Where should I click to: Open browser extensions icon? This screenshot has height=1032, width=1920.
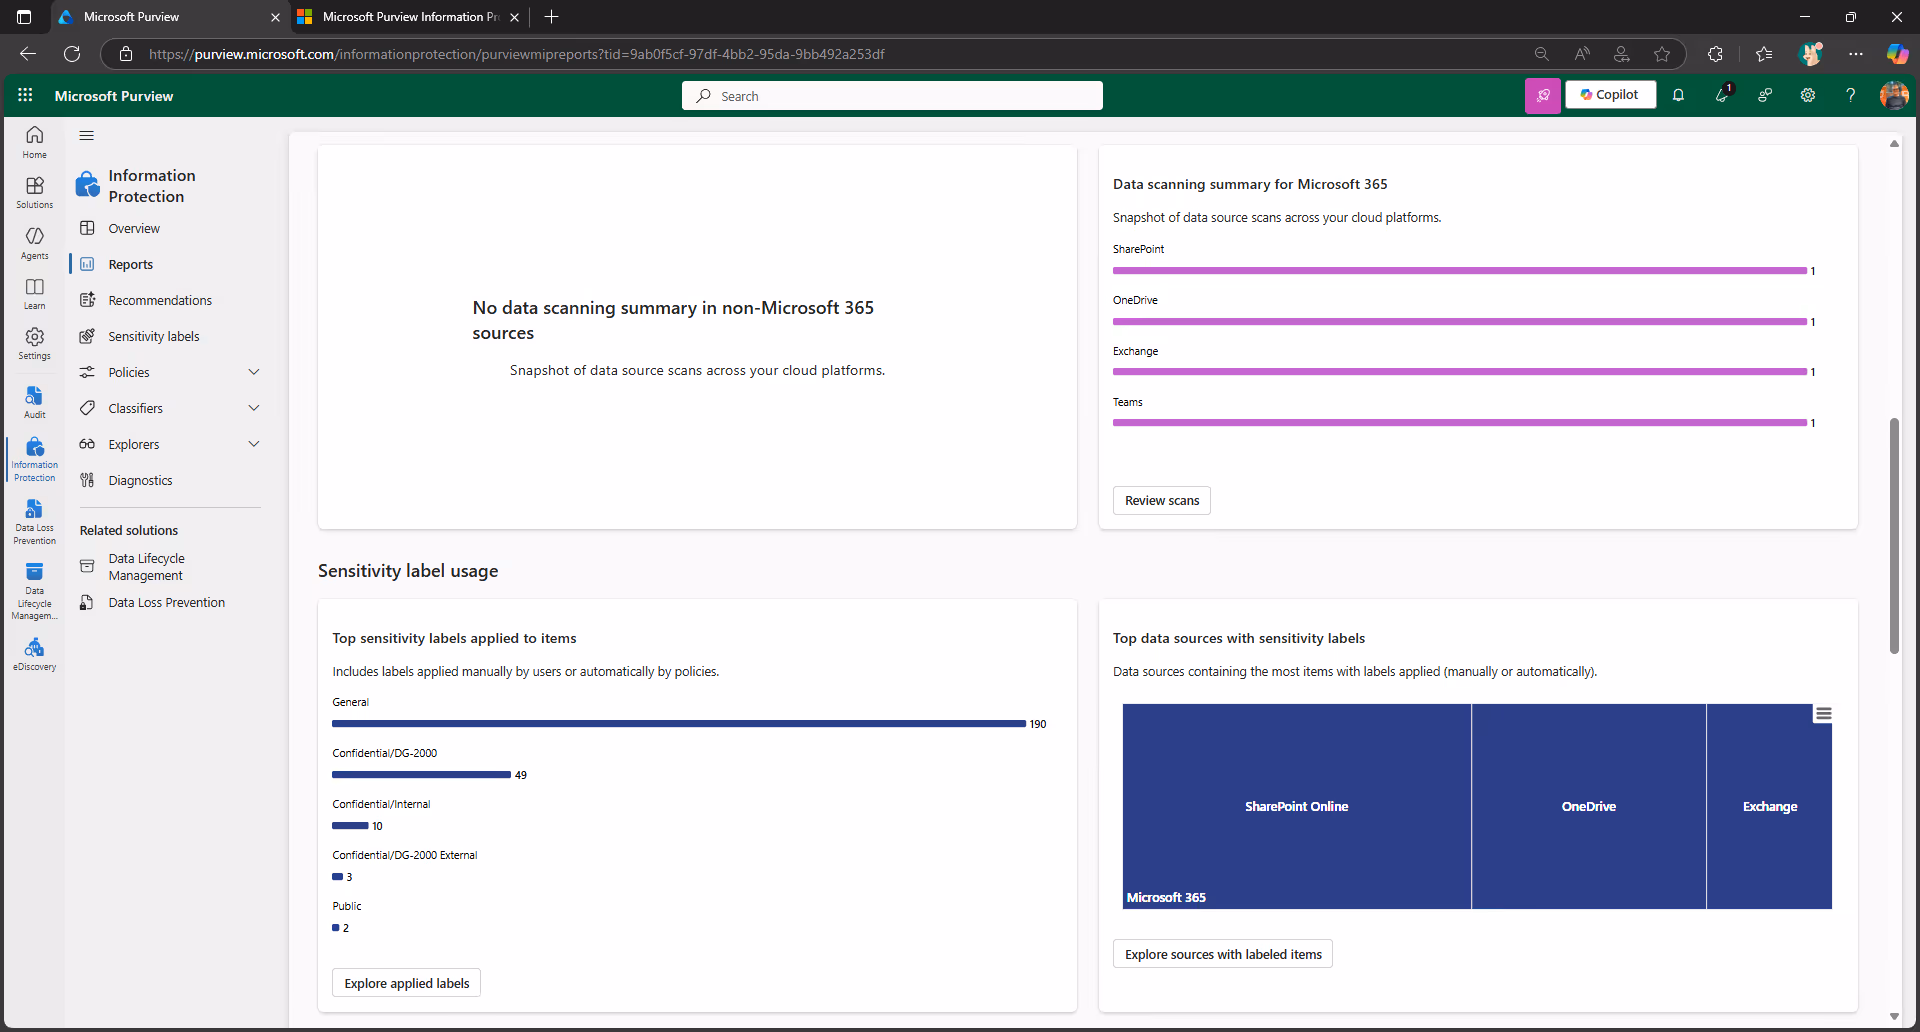point(1715,54)
